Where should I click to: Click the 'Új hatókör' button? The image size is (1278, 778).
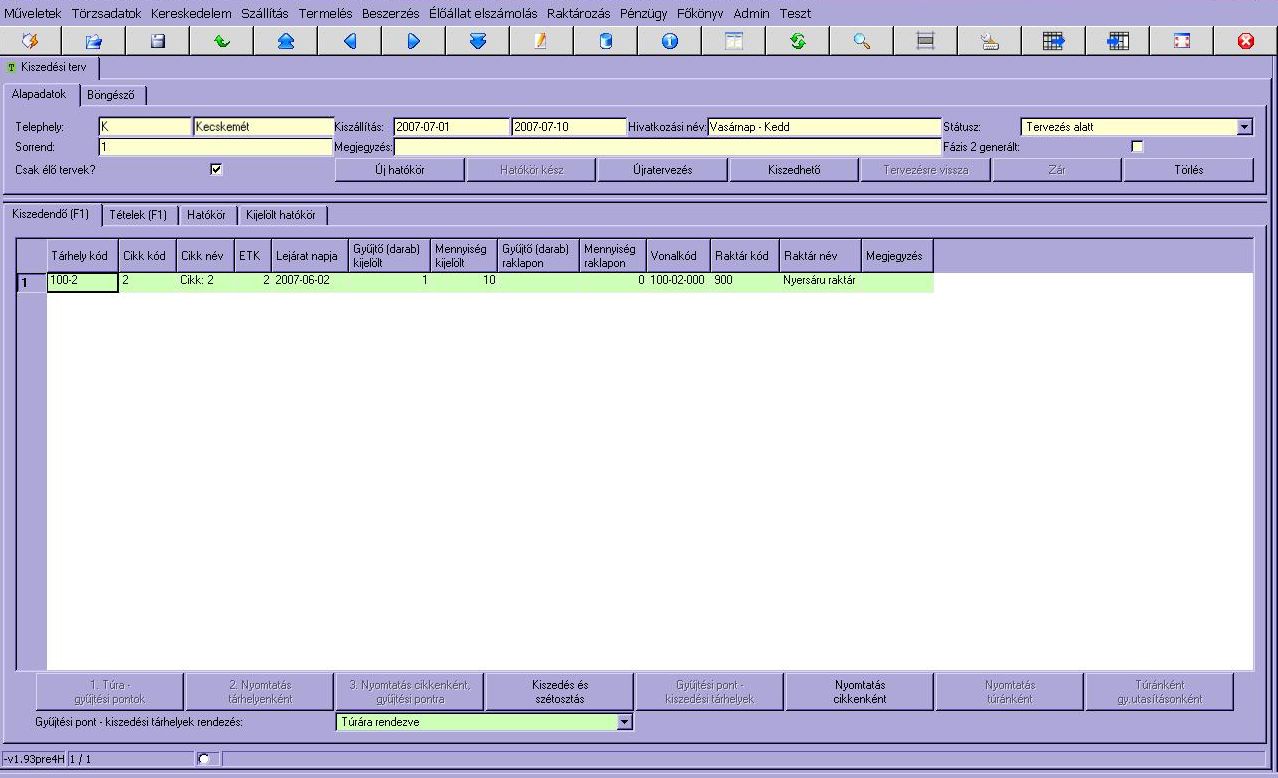coord(399,170)
